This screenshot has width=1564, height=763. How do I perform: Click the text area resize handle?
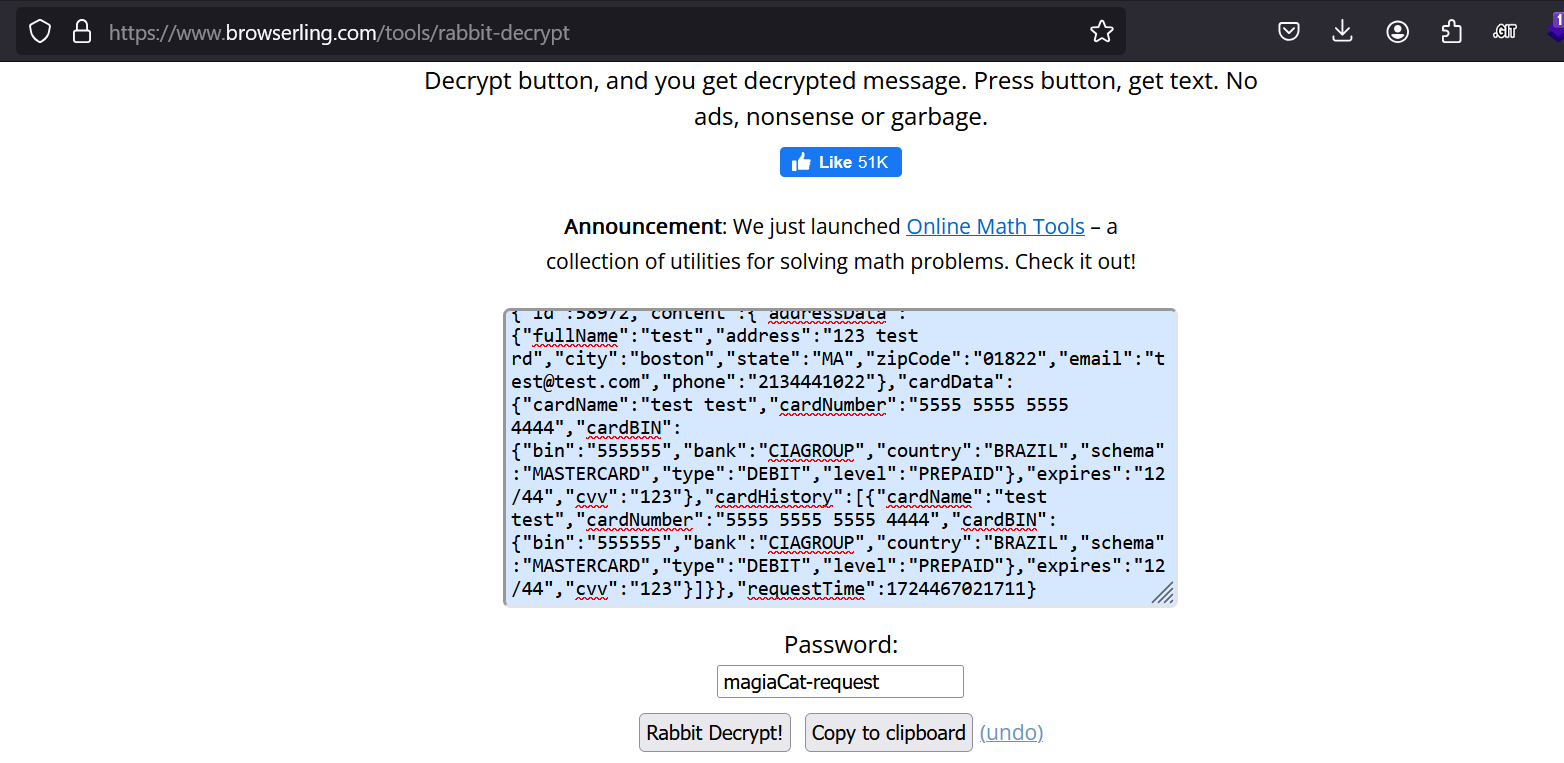[x=1162, y=593]
